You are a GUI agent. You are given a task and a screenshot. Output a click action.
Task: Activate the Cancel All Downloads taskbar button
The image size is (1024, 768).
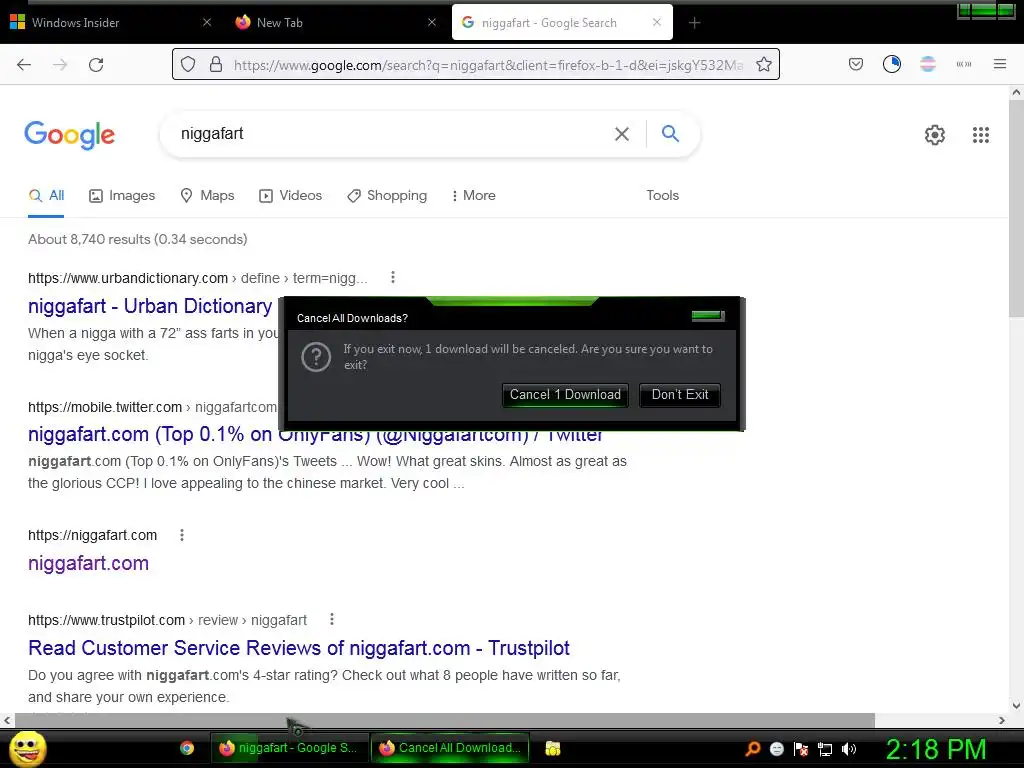(449, 748)
